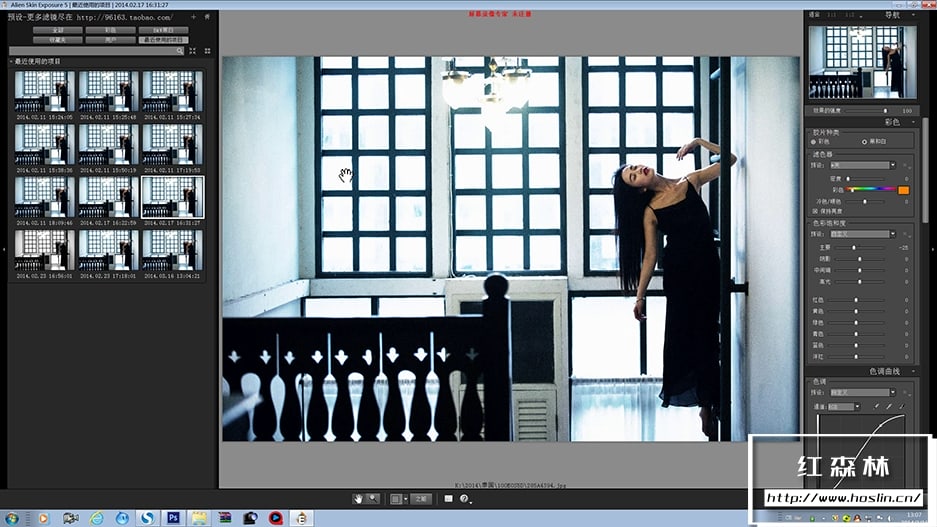Click 适窗 fit zoom option

tap(814, 15)
